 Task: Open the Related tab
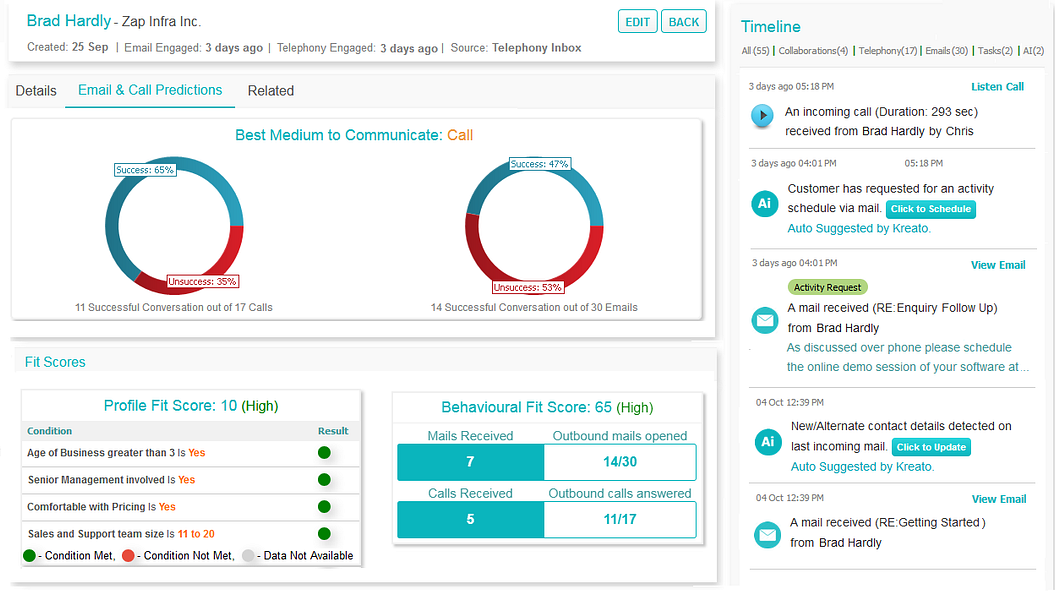pyautogui.click(x=270, y=91)
